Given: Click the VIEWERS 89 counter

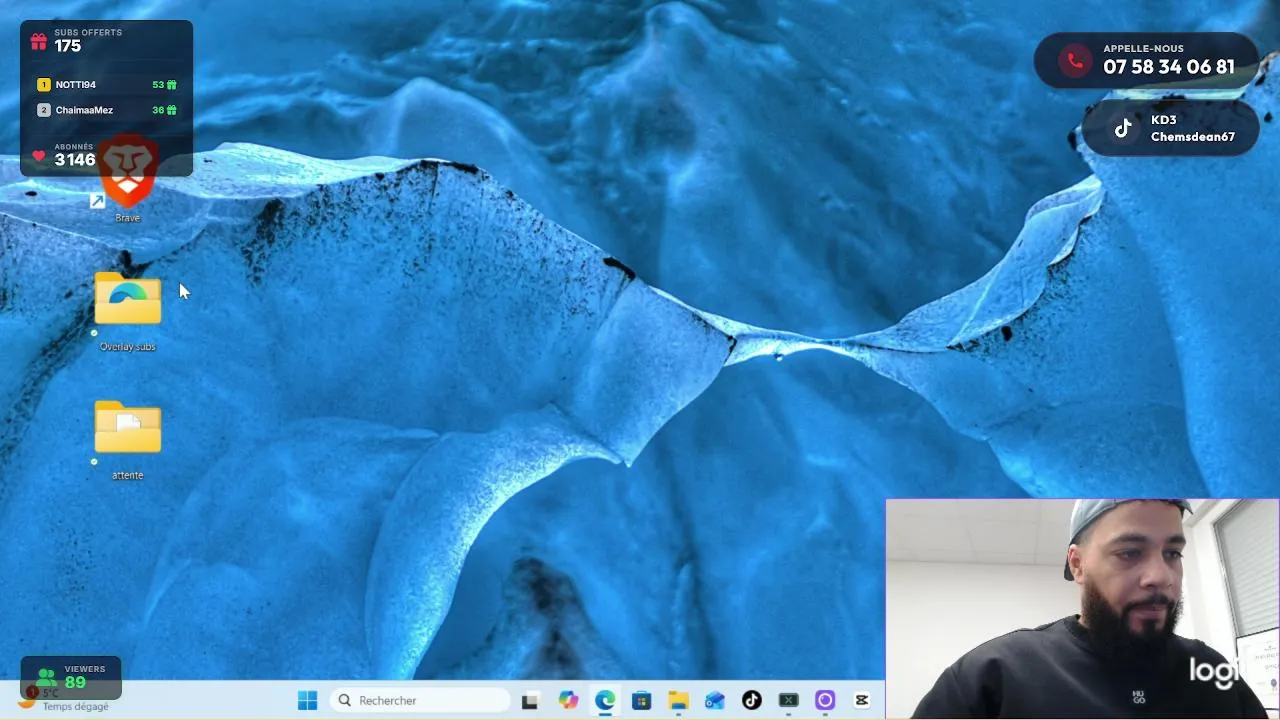Looking at the screenshot, I should [71, 677].
